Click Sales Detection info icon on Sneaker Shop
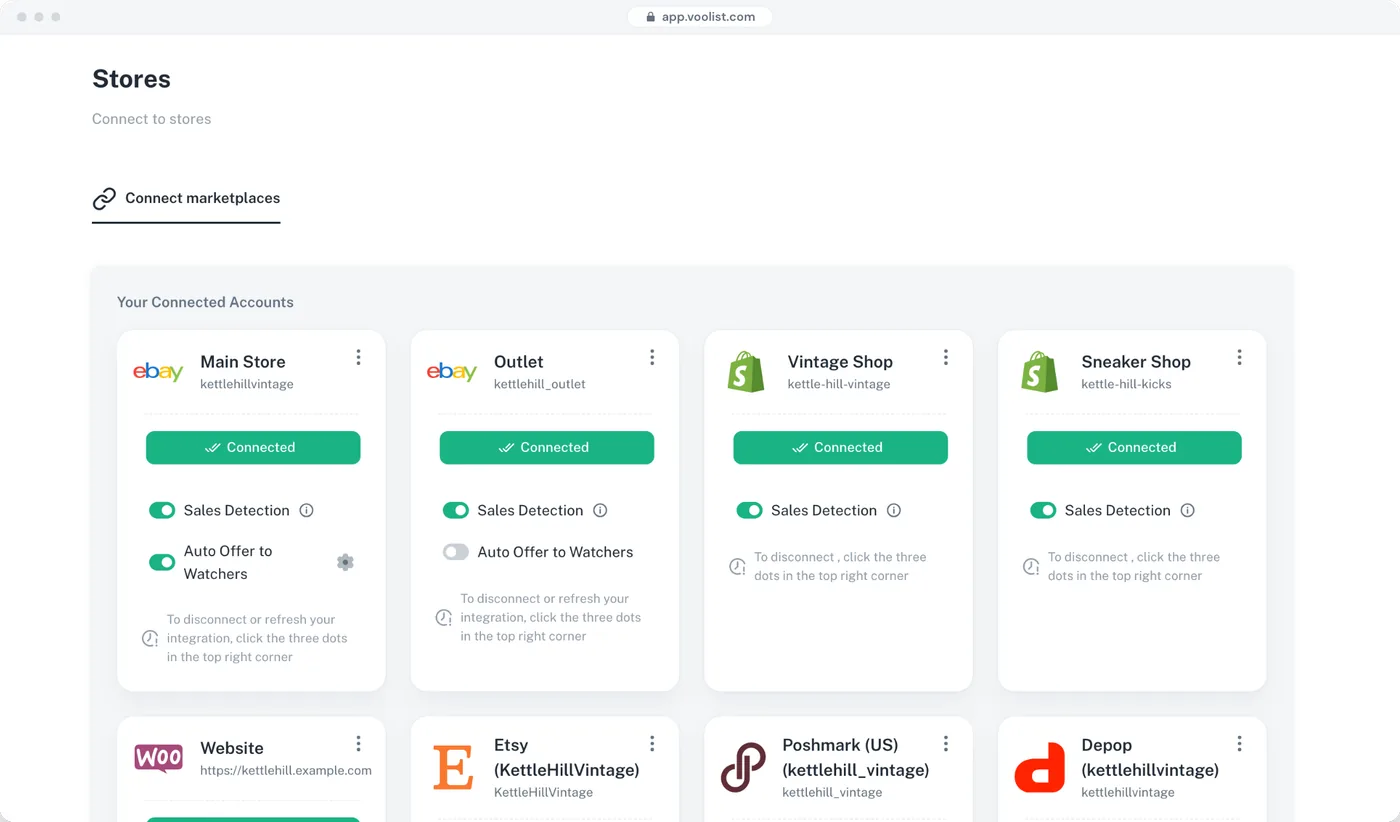The width and height of the screenshot is (1400, 822). click(x=1188, y=510)
